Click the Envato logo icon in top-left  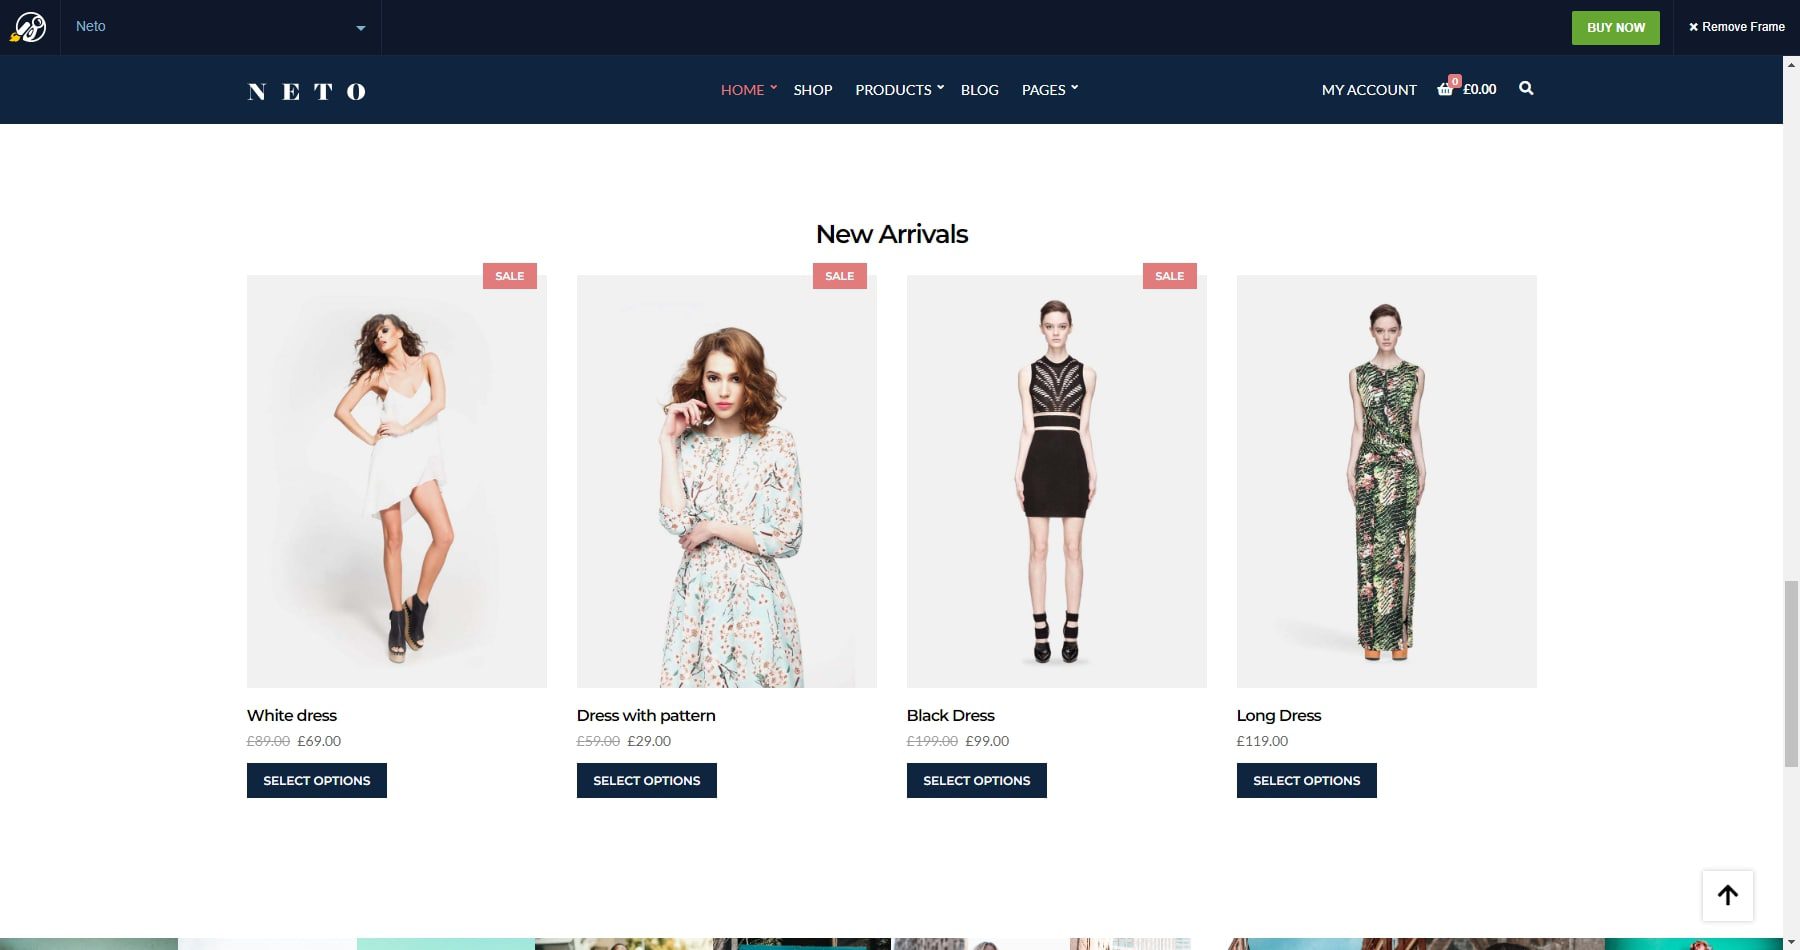(29, 27)
